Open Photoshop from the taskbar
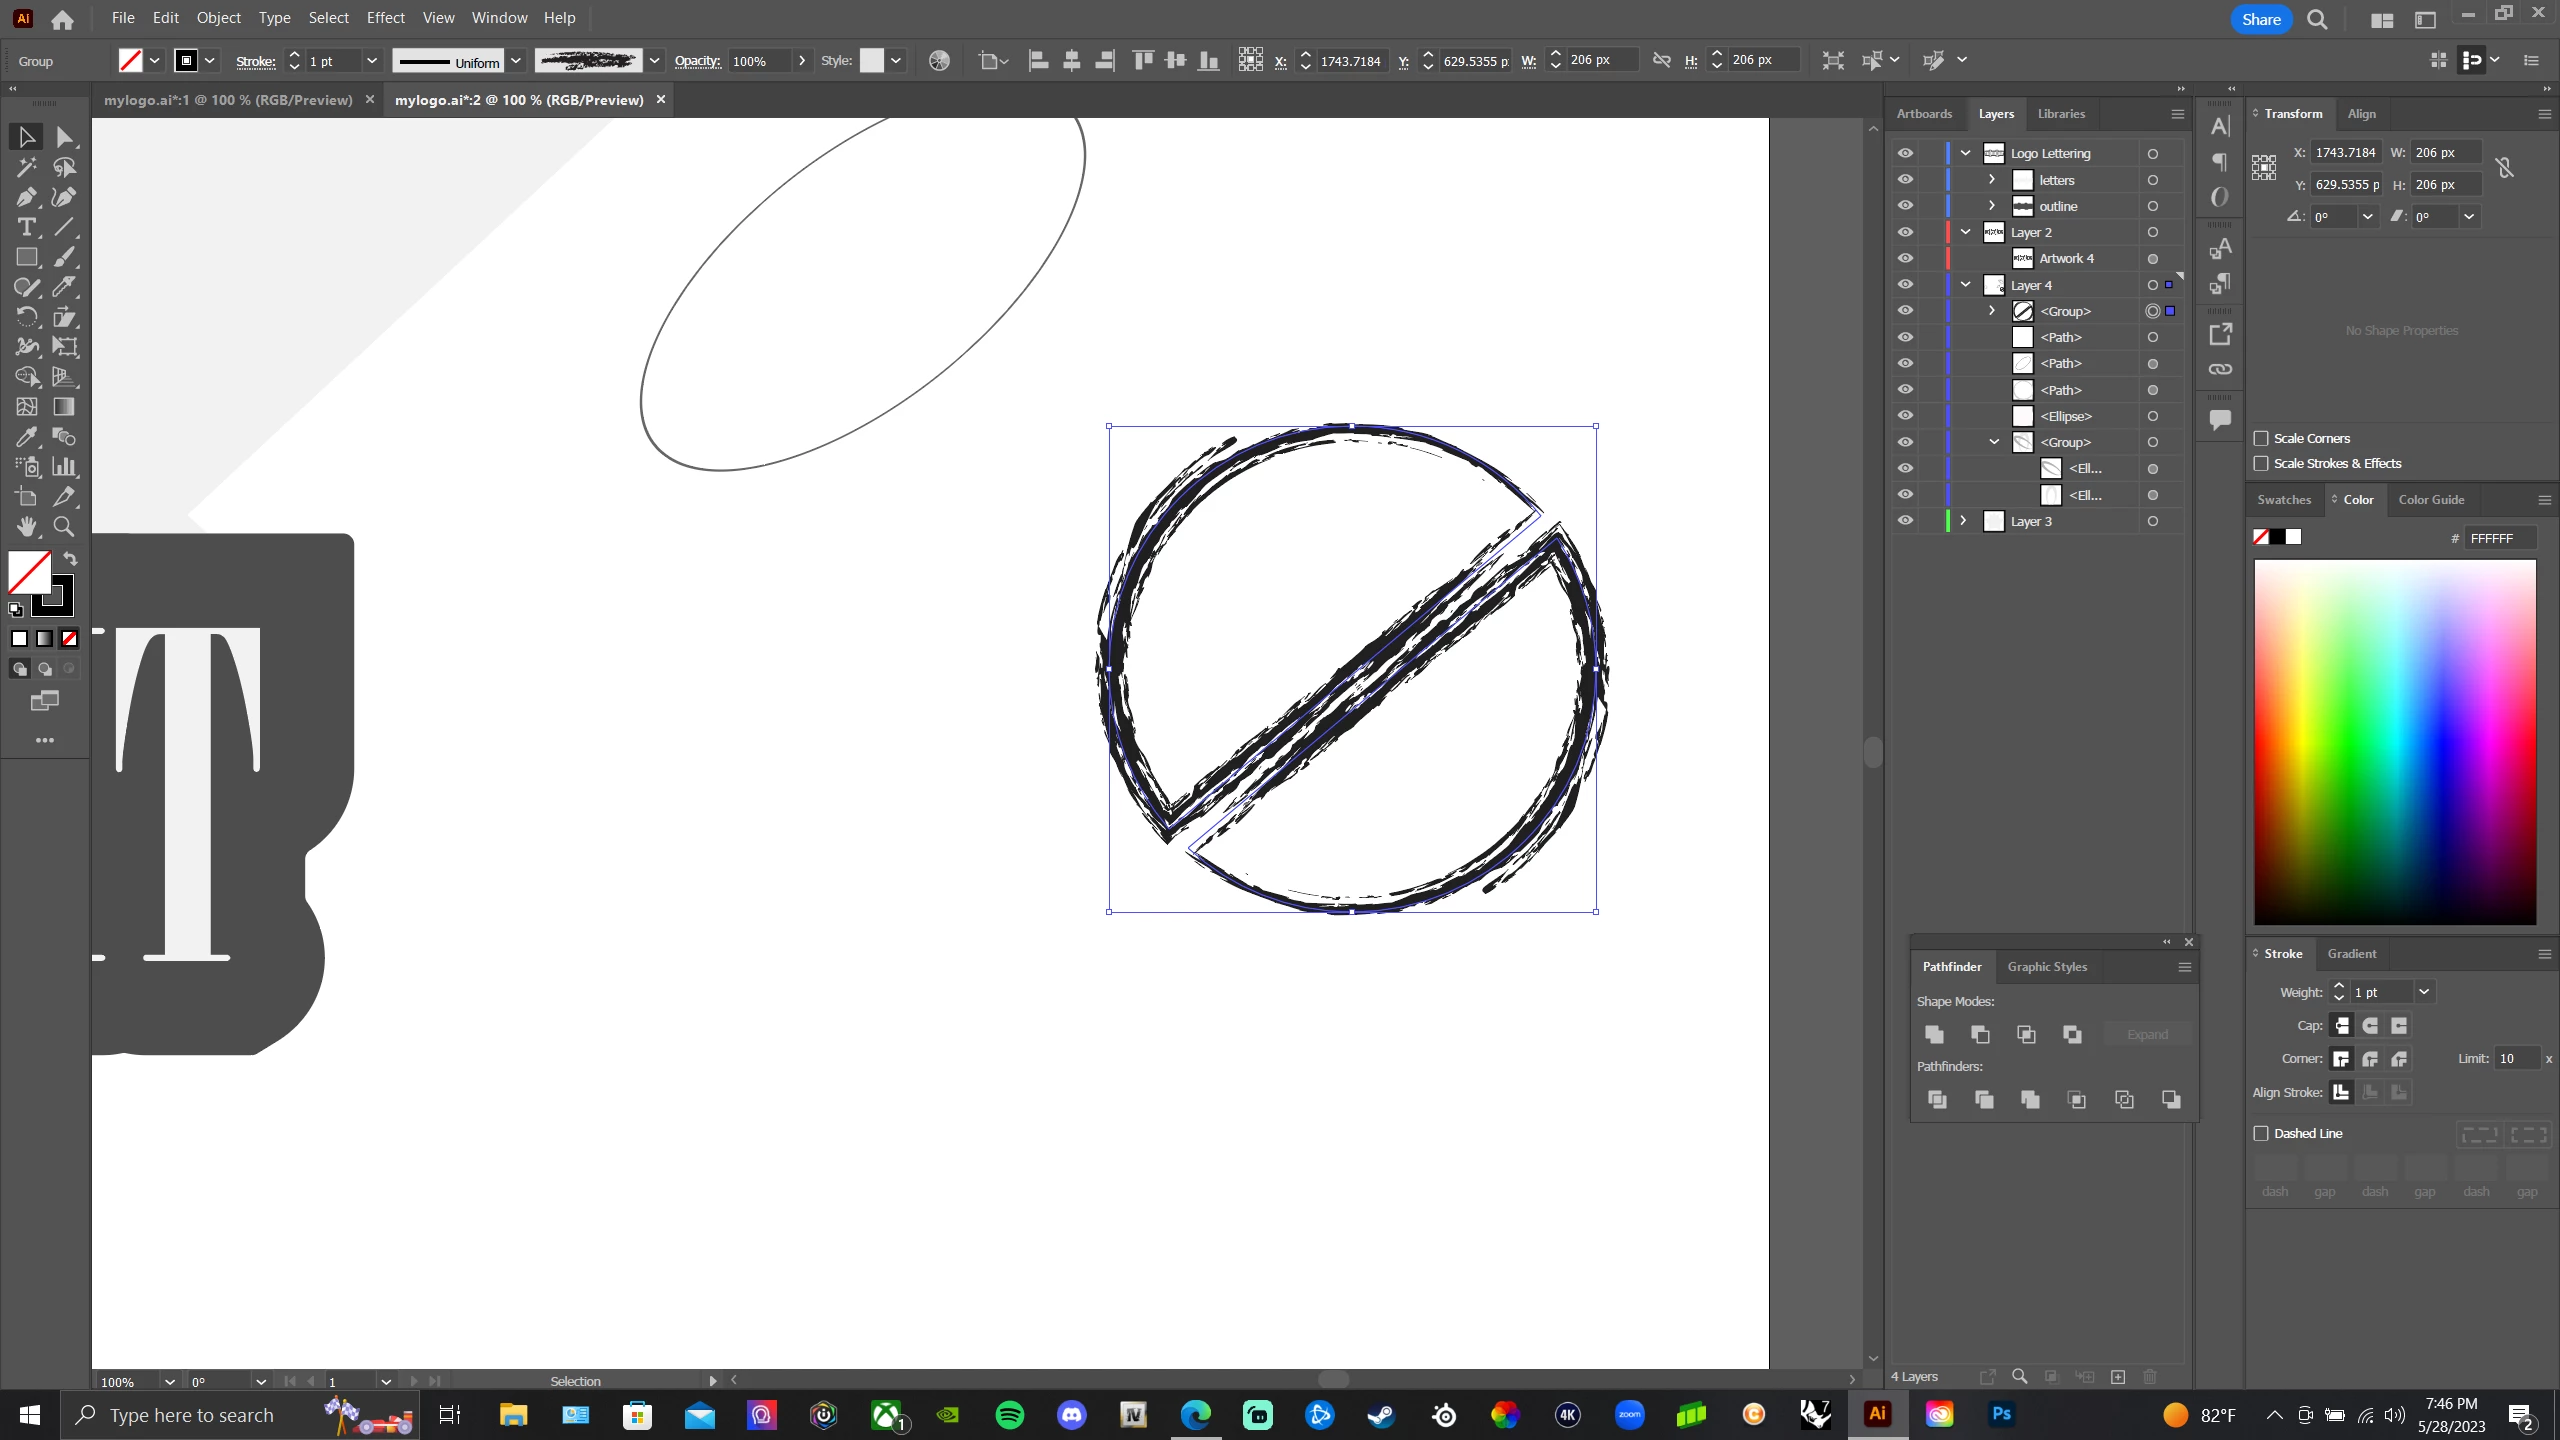This screenshot has width=2560, height=1440. coord(2001,1414)
